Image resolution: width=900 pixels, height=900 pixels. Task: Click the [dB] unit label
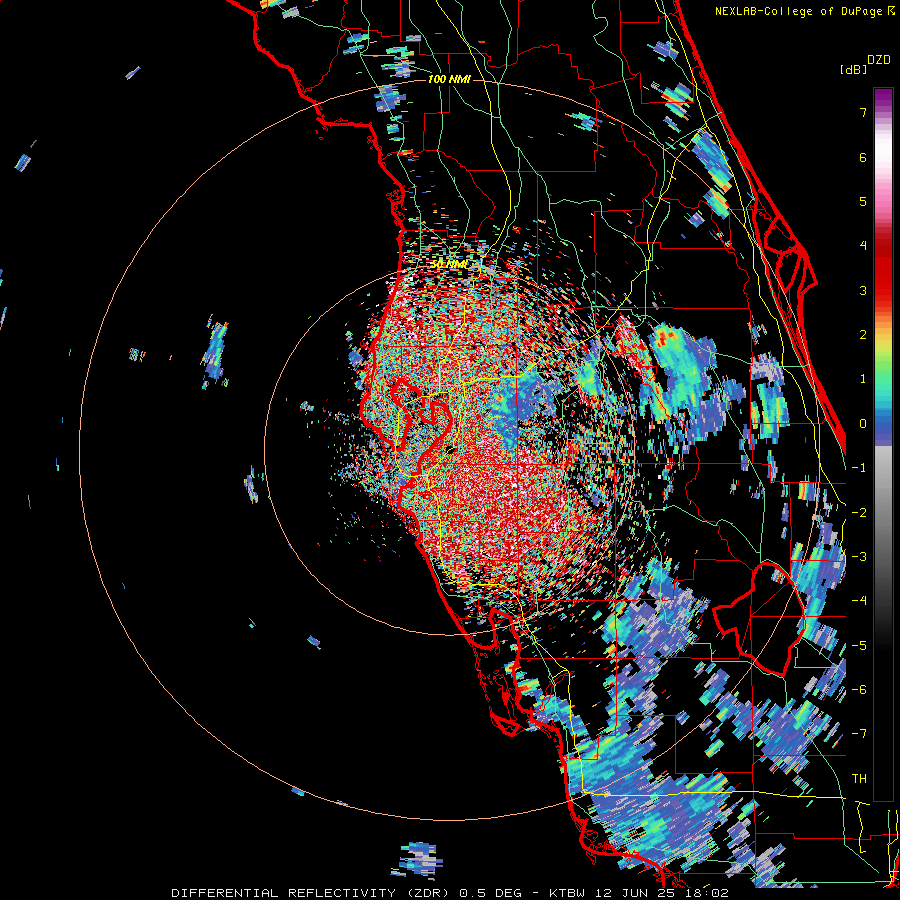coord(854,69)
